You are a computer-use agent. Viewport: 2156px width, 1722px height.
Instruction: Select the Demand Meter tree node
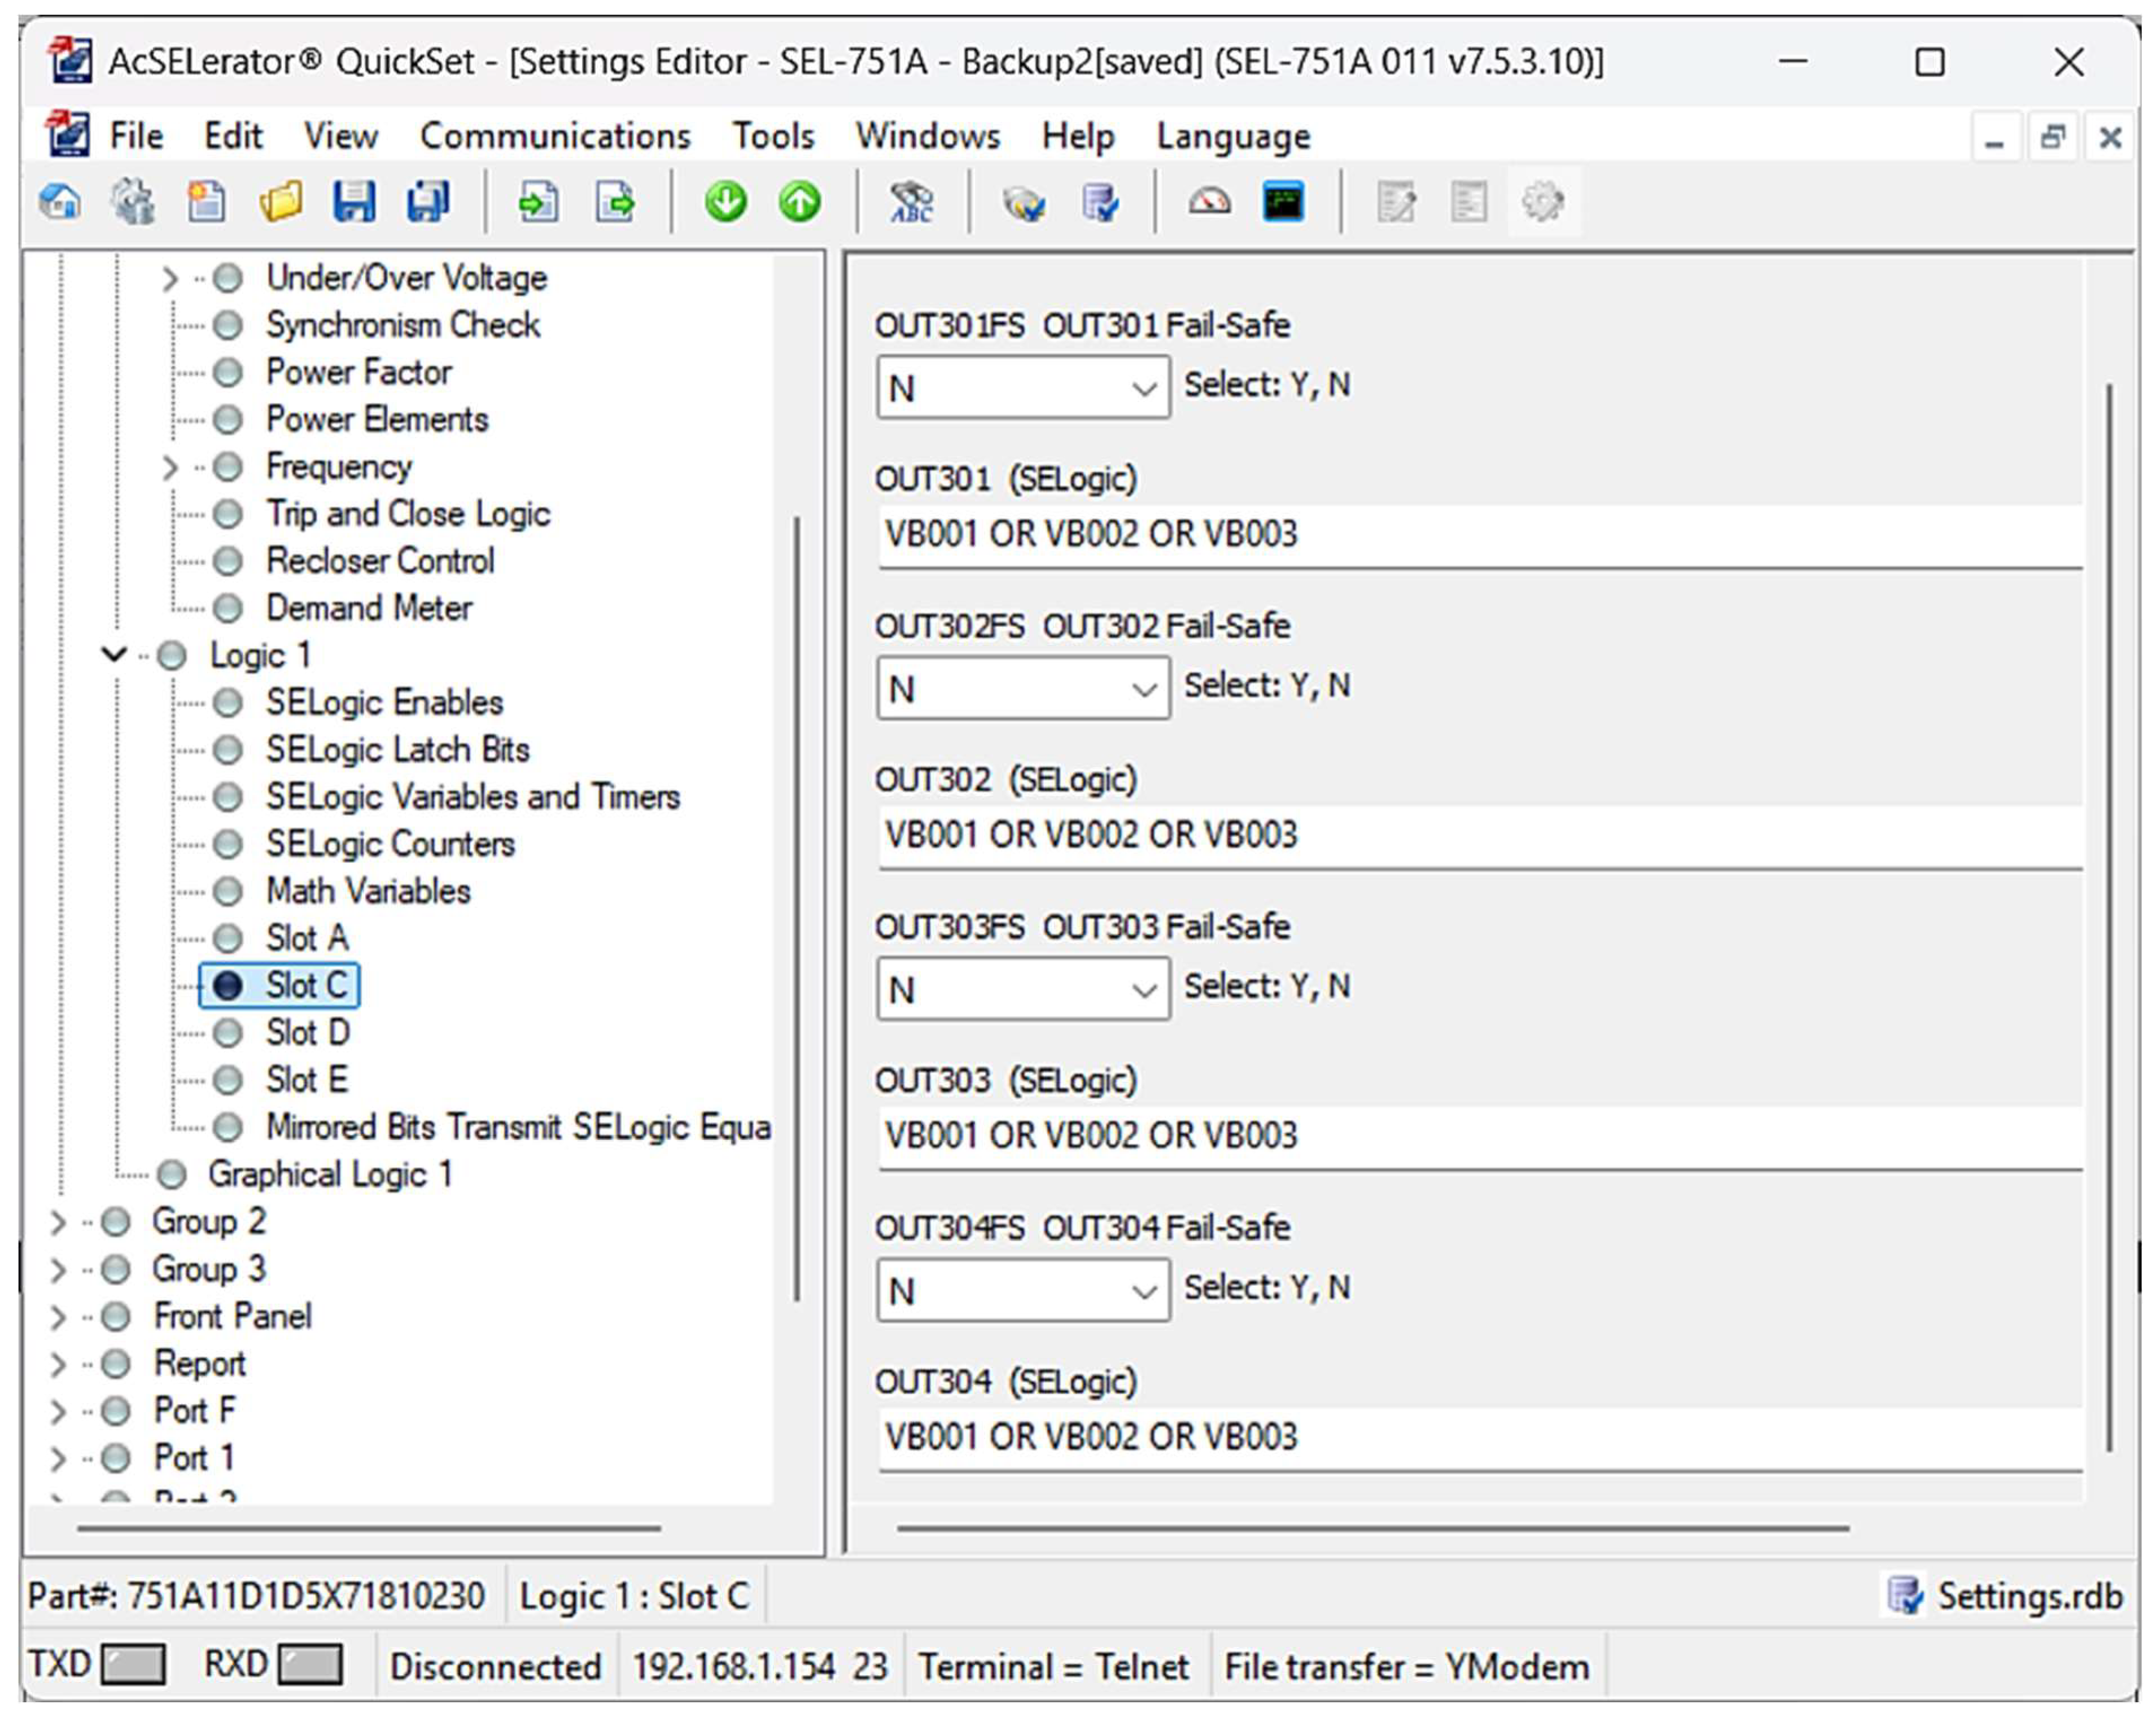coord(368,607)
